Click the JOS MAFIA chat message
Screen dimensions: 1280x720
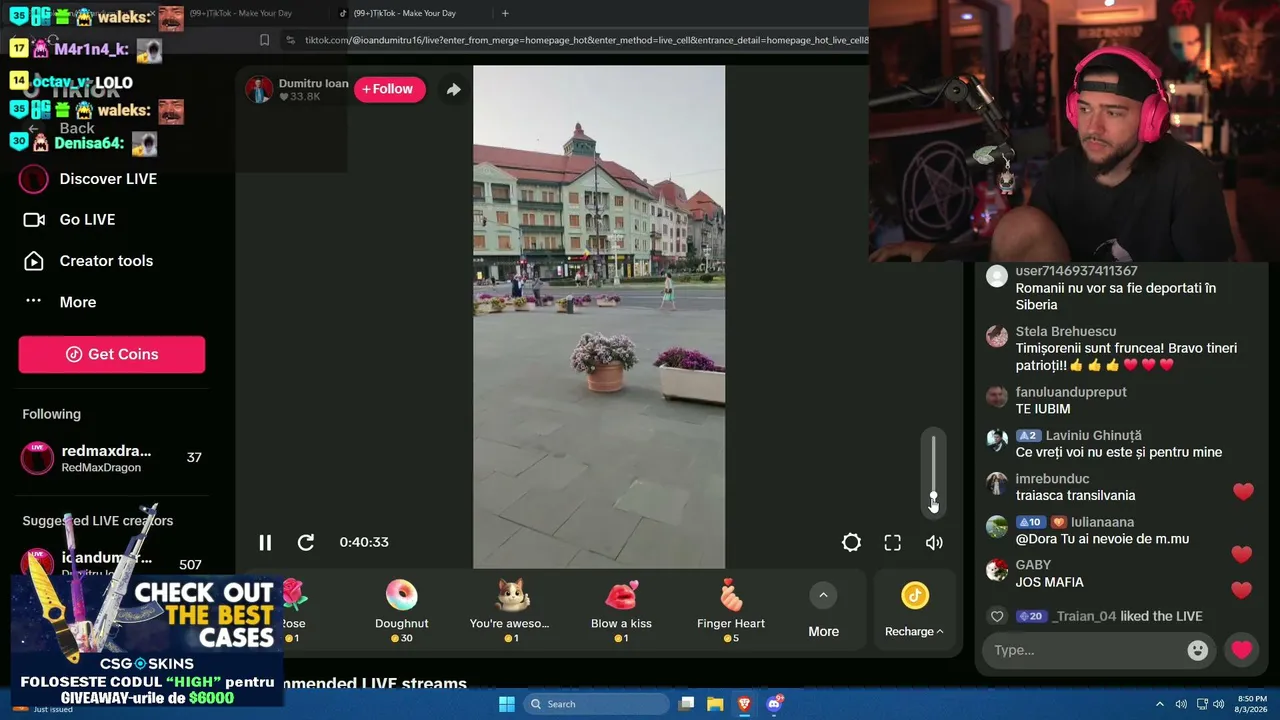point(1050,582)
